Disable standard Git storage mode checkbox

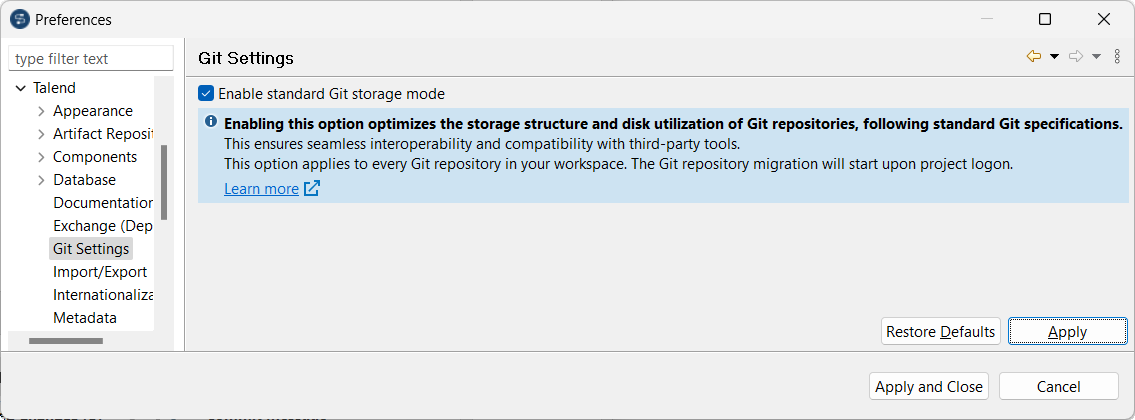point(206,94)
